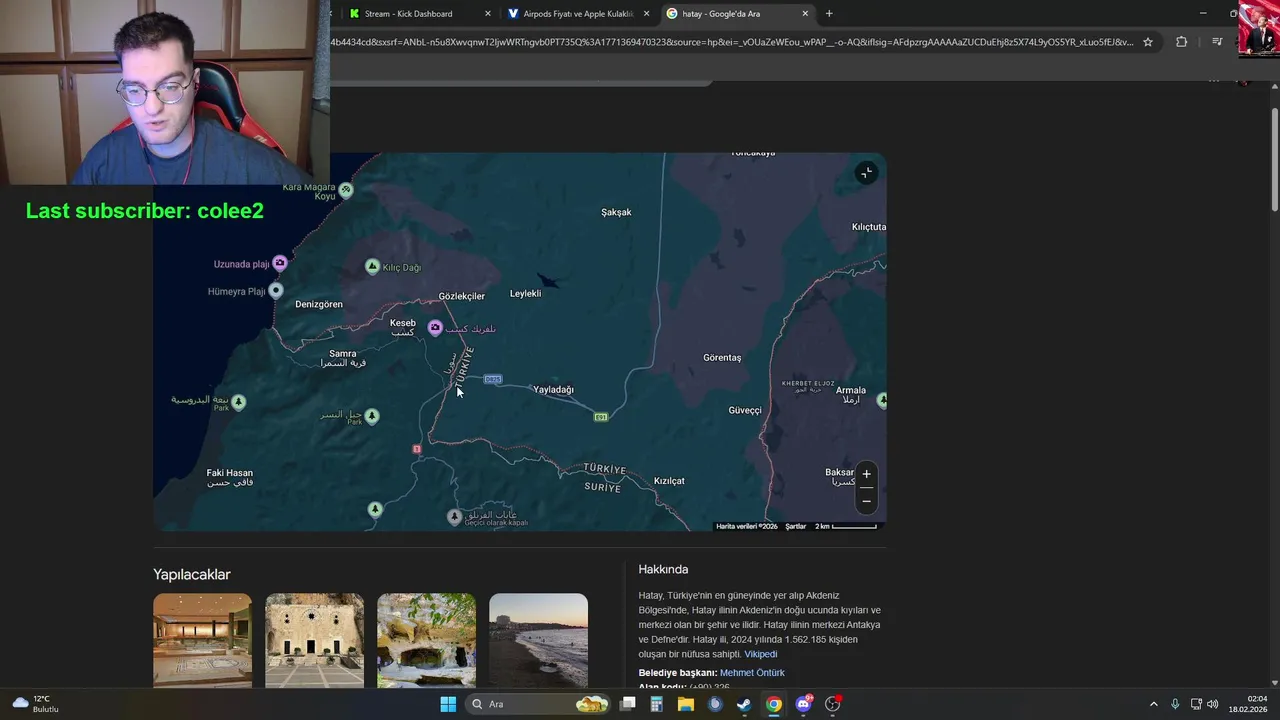The width and height of the screenshot is (1280, 720).
Task: Open the beach at sunset thumbnail
Action: coord(538,640)
